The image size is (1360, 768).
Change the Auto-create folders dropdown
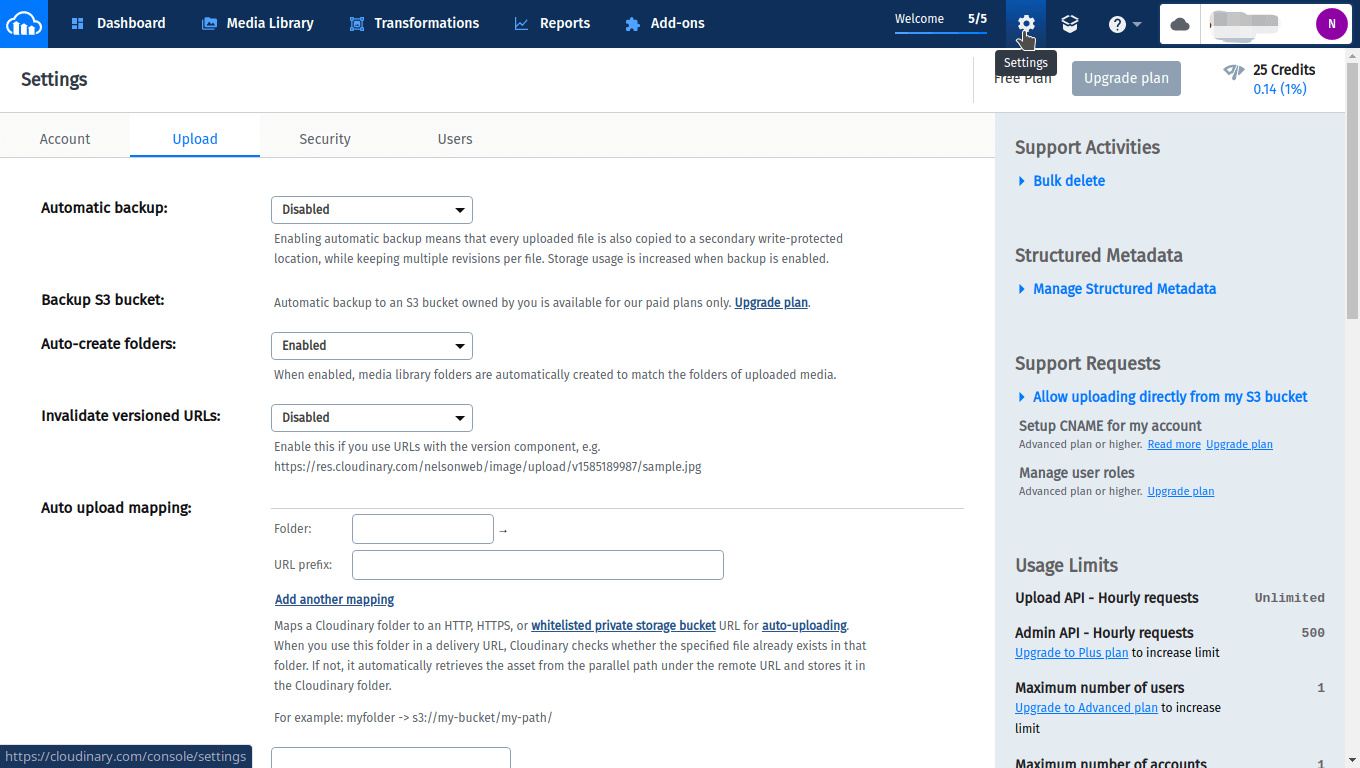click(x=371, y=345)
